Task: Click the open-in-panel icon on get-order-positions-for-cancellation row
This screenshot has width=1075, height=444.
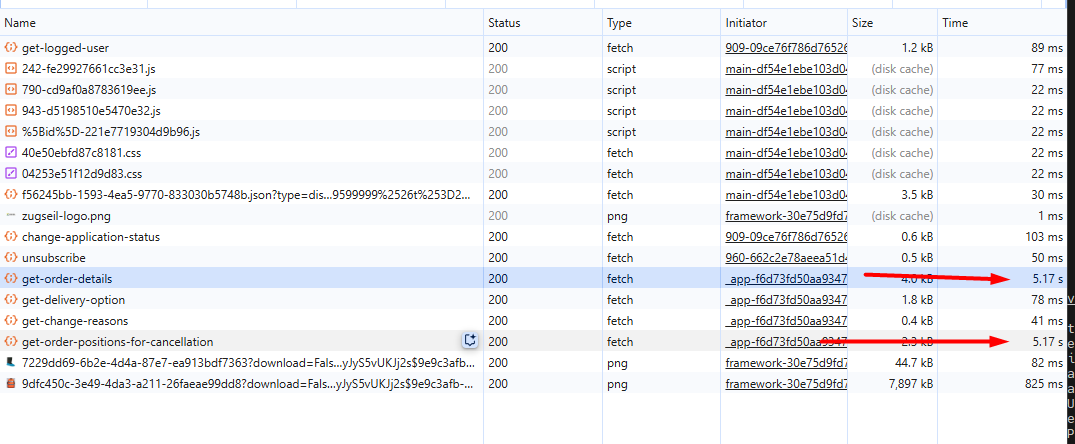Action: [468, 341]
